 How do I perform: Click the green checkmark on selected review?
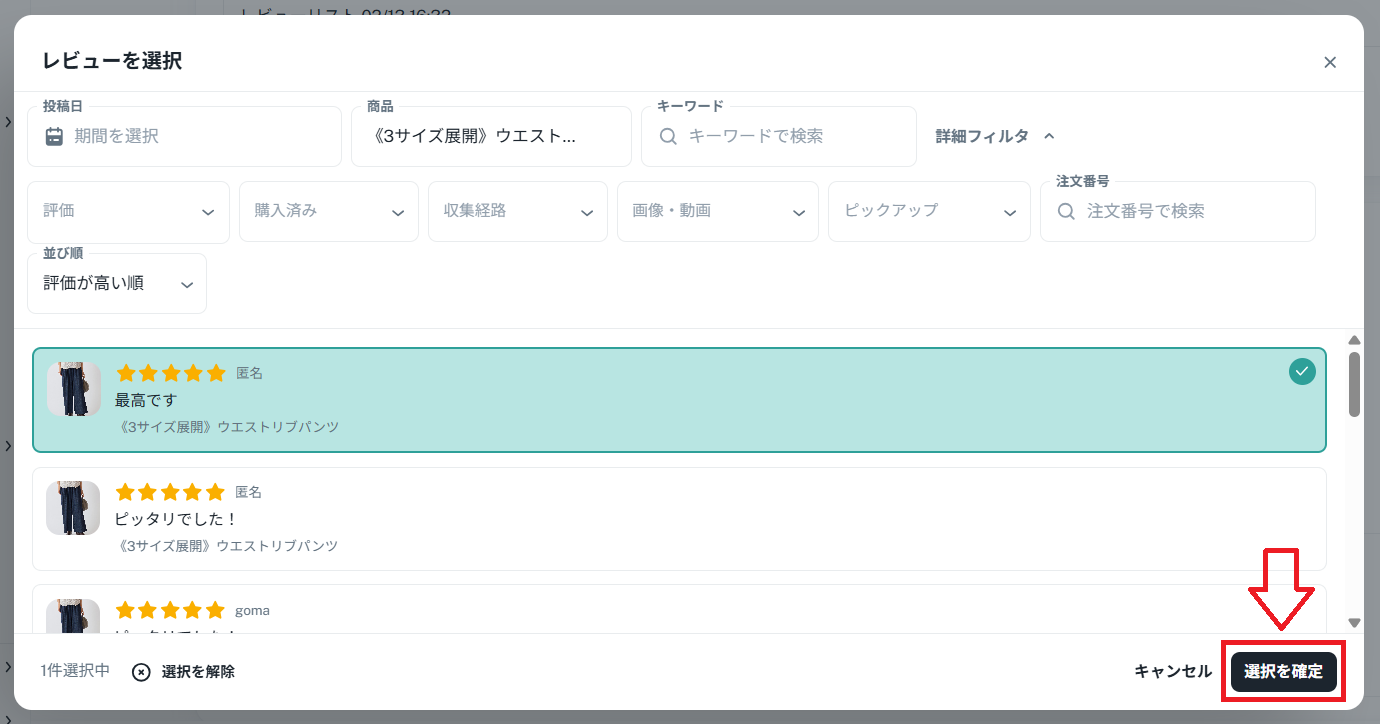[1301, 372]
